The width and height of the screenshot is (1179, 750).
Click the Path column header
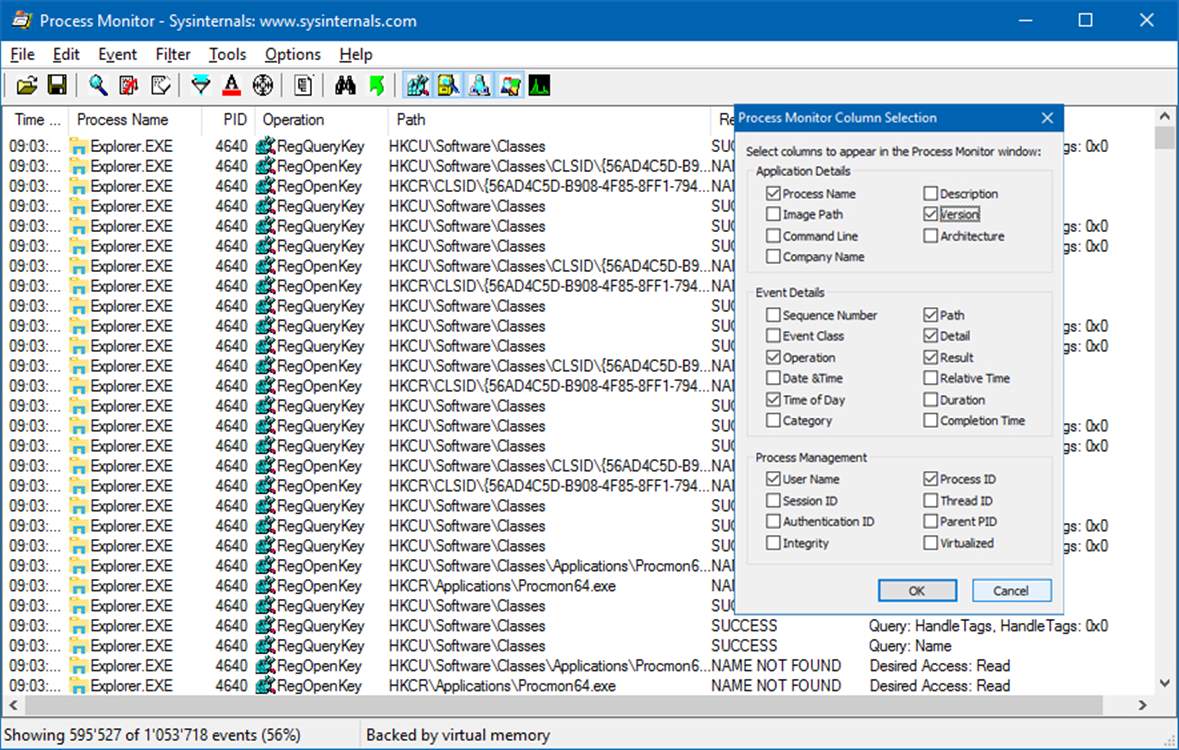point(548,120)
